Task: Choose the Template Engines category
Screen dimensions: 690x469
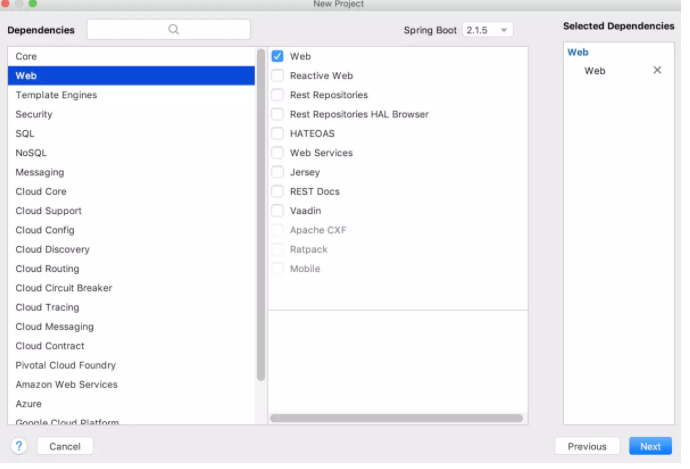Action: point(56,95)
